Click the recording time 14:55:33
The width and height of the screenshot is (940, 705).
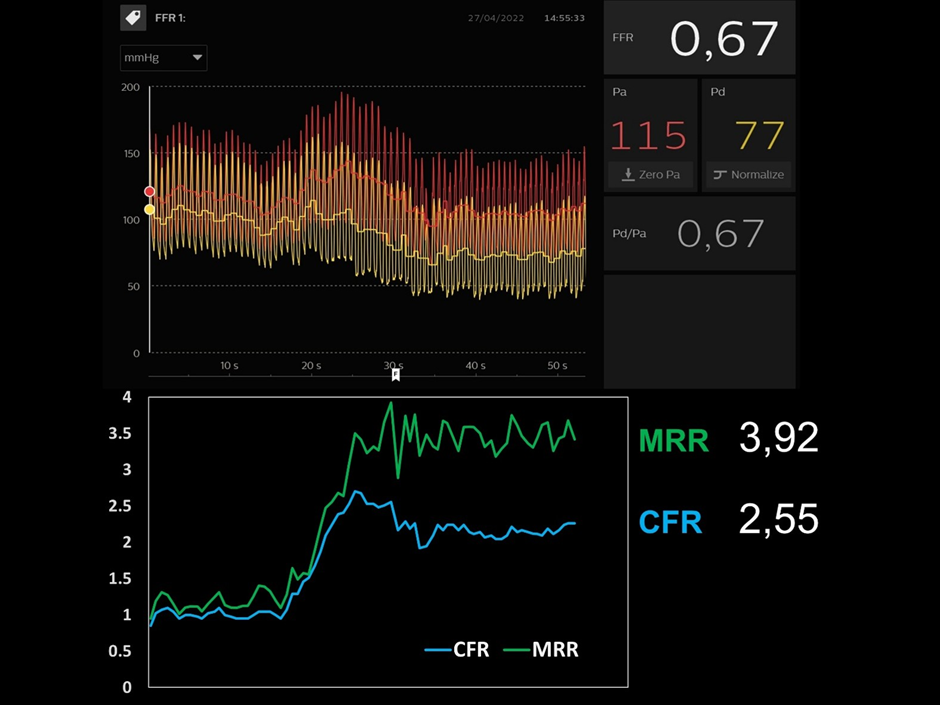pyautogui.click(x=564, y=18)
